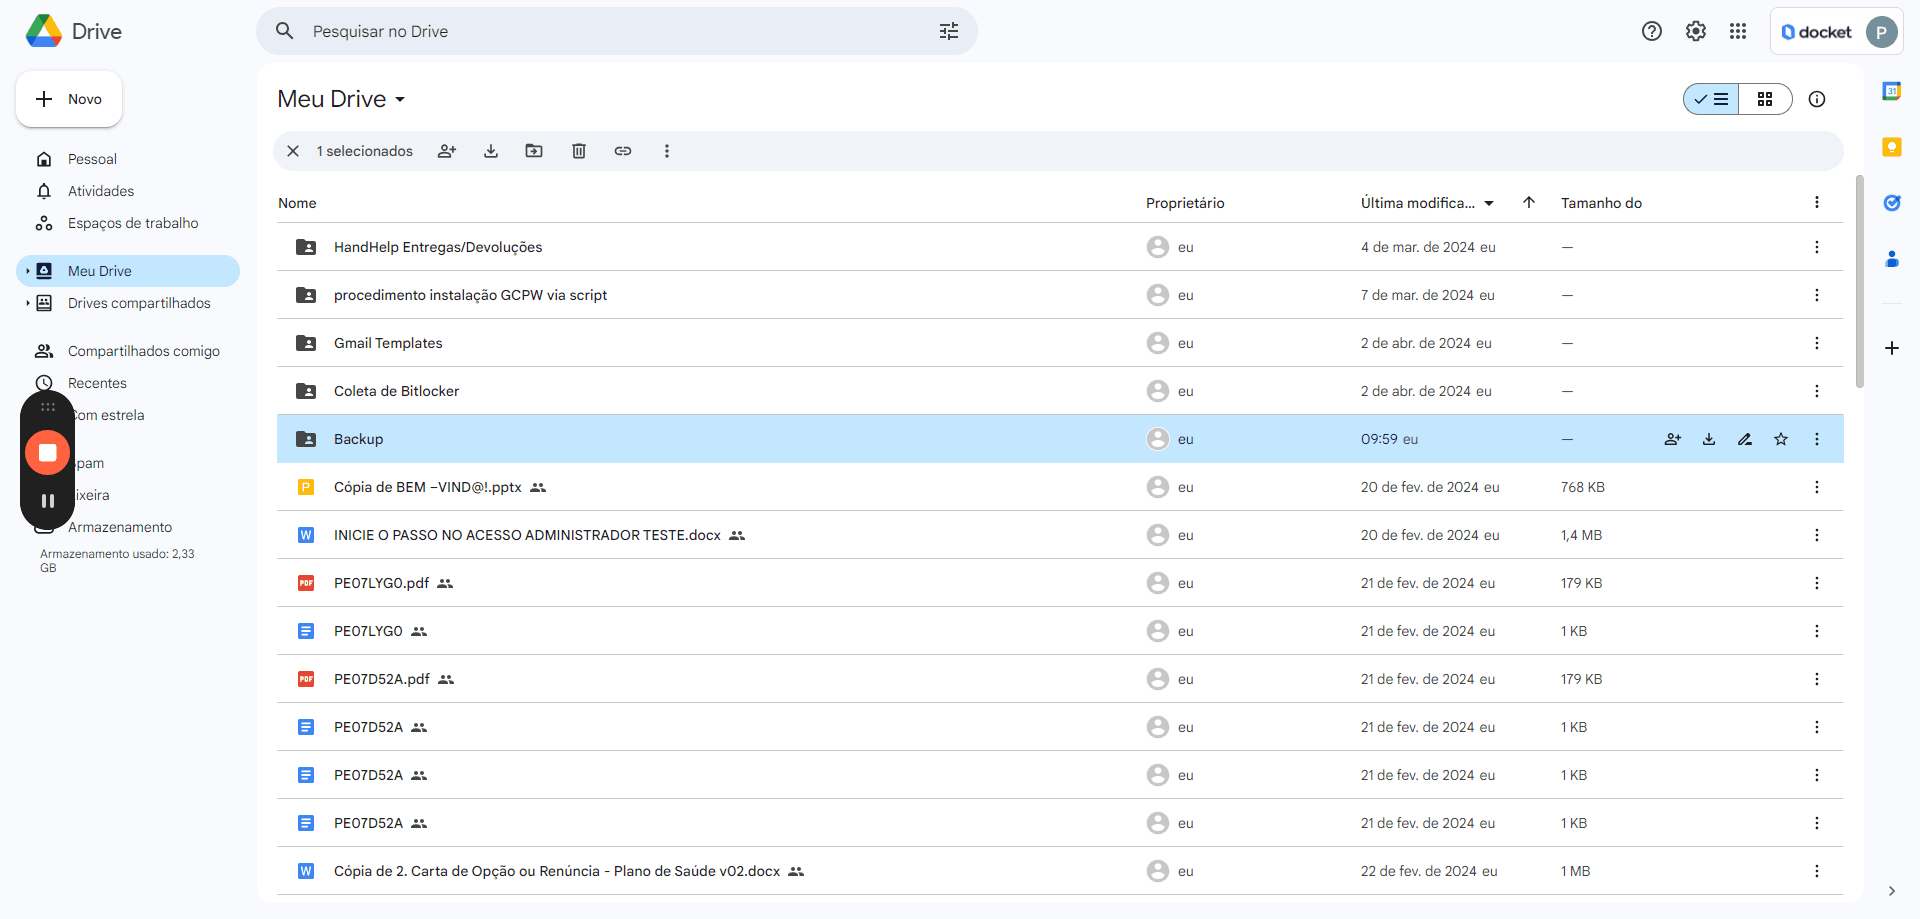Screen dimensions: 1920x919
Task: Open more actions in selection toolbar
Action: [x=667, y=151]
